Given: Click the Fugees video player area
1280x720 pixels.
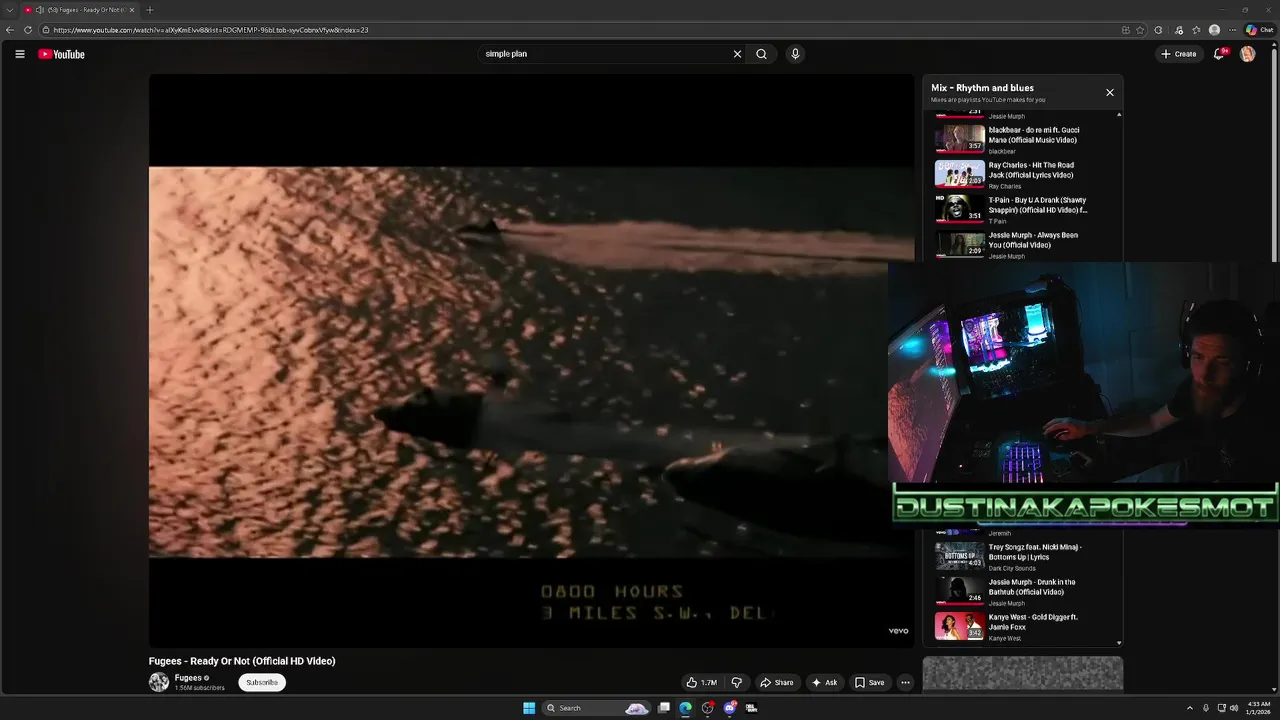Looking at the screenshot, I should pyautogui.click(x=531, y=360).
